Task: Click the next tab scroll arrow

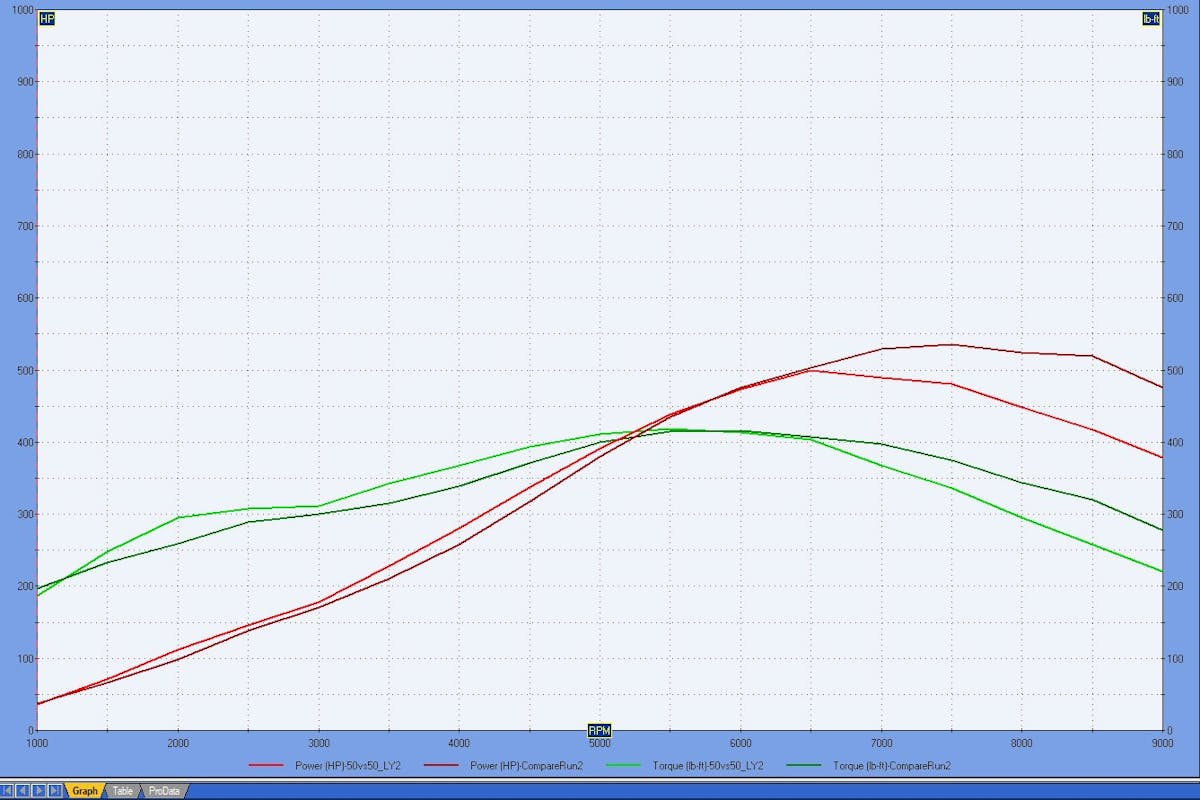Action: pos(39,790)
